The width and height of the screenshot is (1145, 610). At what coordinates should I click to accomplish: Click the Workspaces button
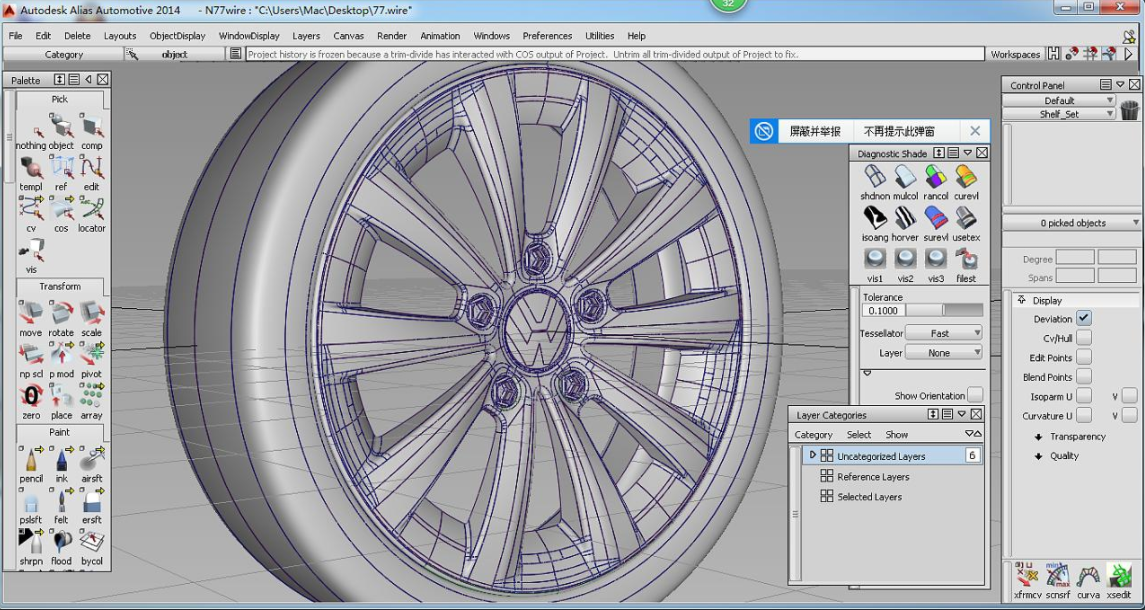[x=1015, y=54]
